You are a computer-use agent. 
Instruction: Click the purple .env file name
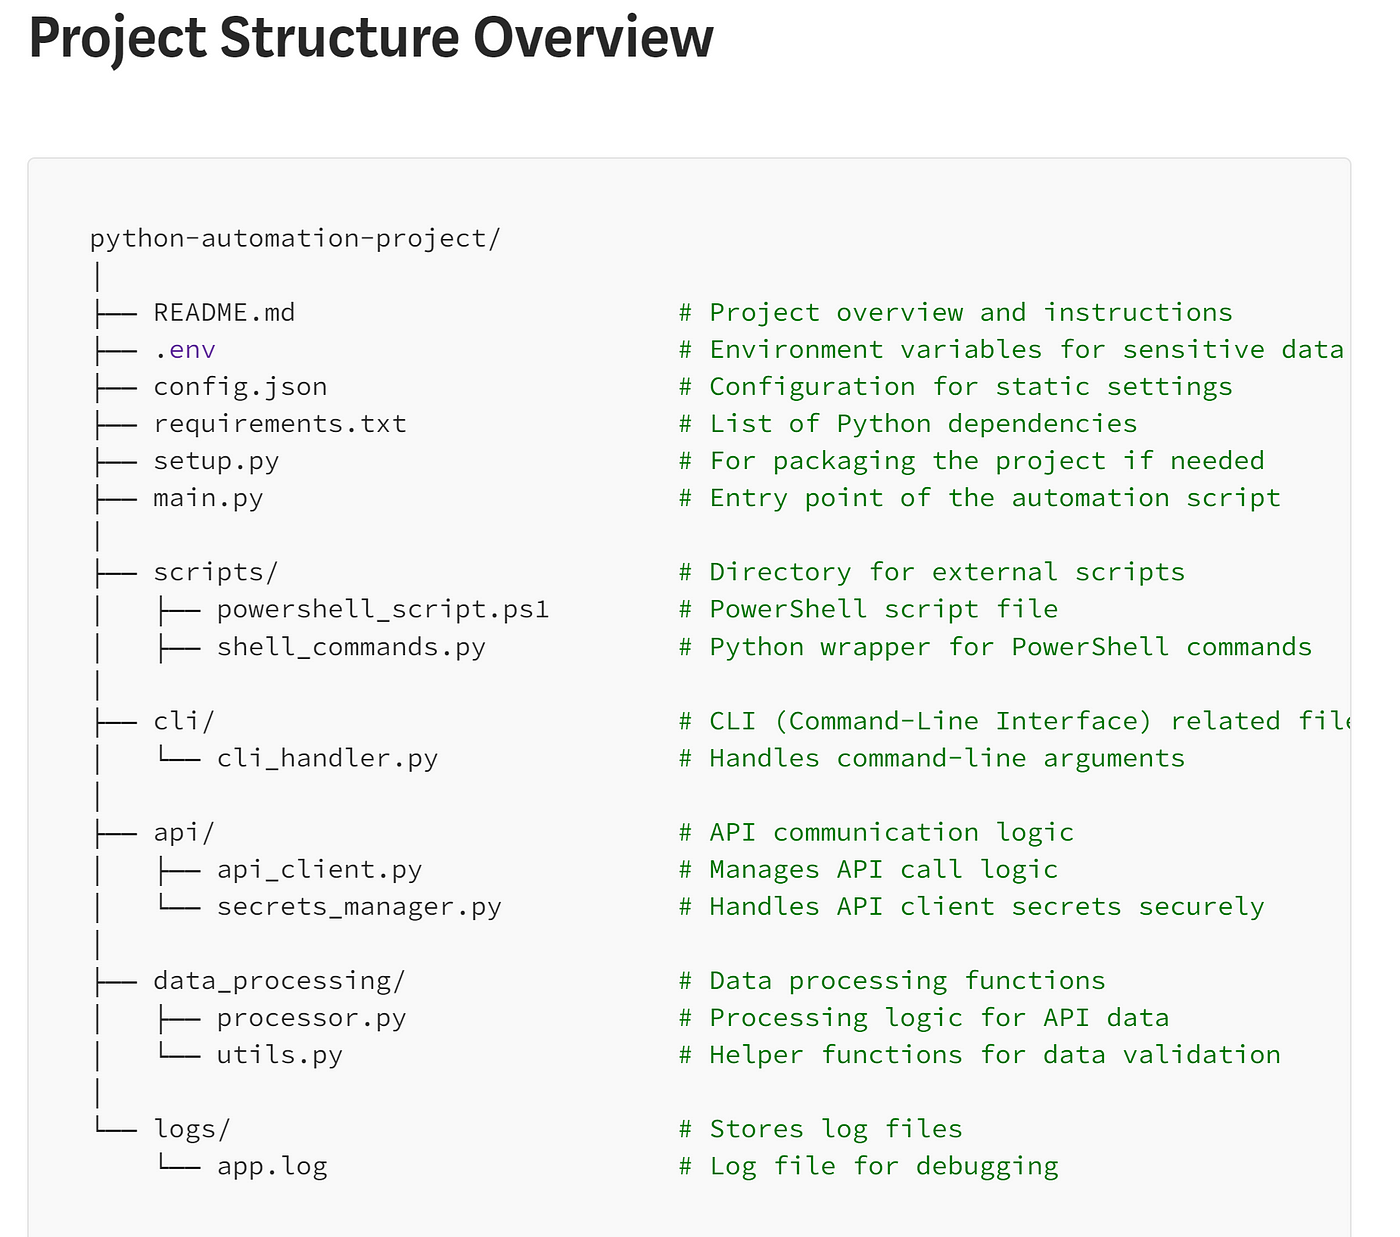(x=185, y=350)
